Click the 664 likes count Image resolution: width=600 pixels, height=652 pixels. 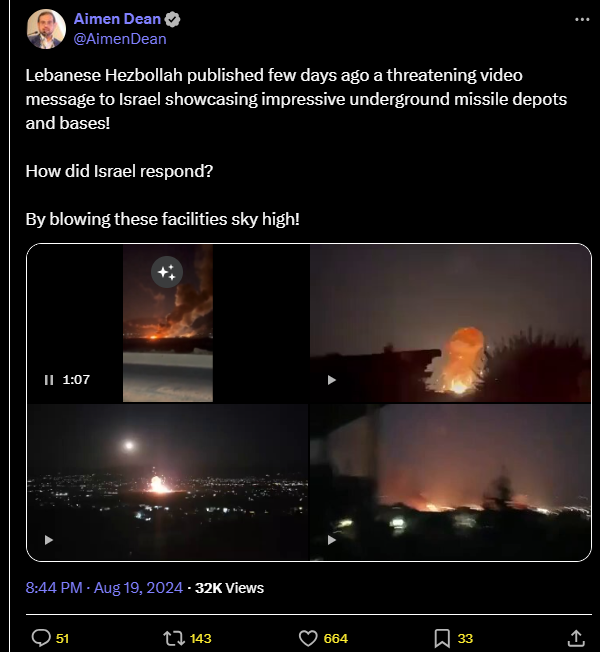point(336,638)
